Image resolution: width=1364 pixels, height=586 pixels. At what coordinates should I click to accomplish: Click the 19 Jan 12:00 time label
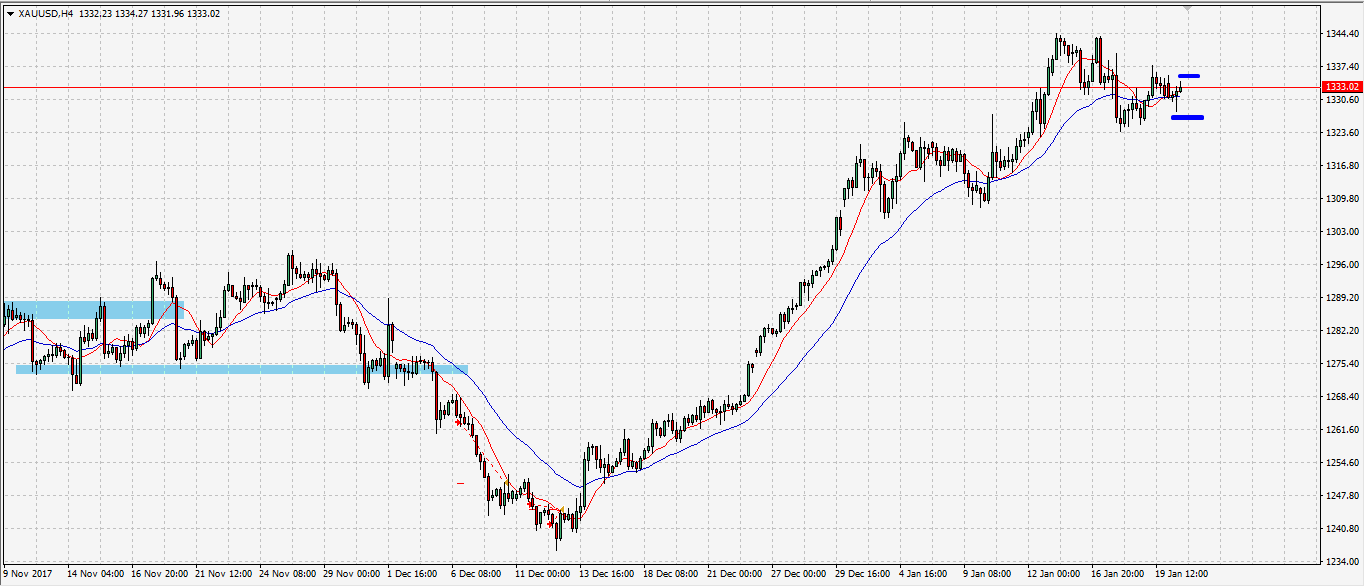tap(1183, 575)
